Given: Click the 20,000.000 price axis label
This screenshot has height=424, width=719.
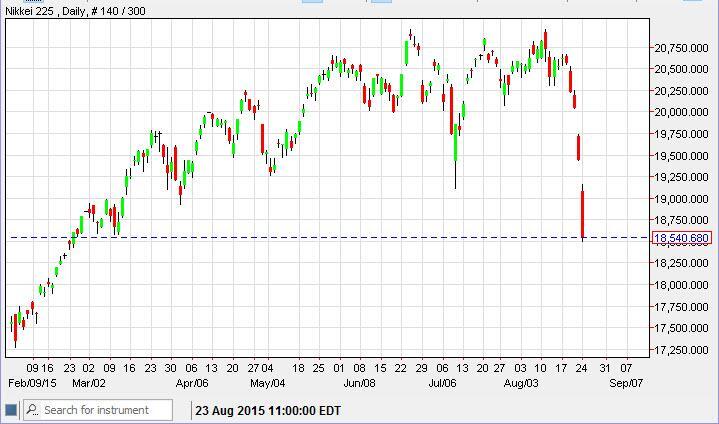Looking at the screenshot, I should (x=681, y=112).
